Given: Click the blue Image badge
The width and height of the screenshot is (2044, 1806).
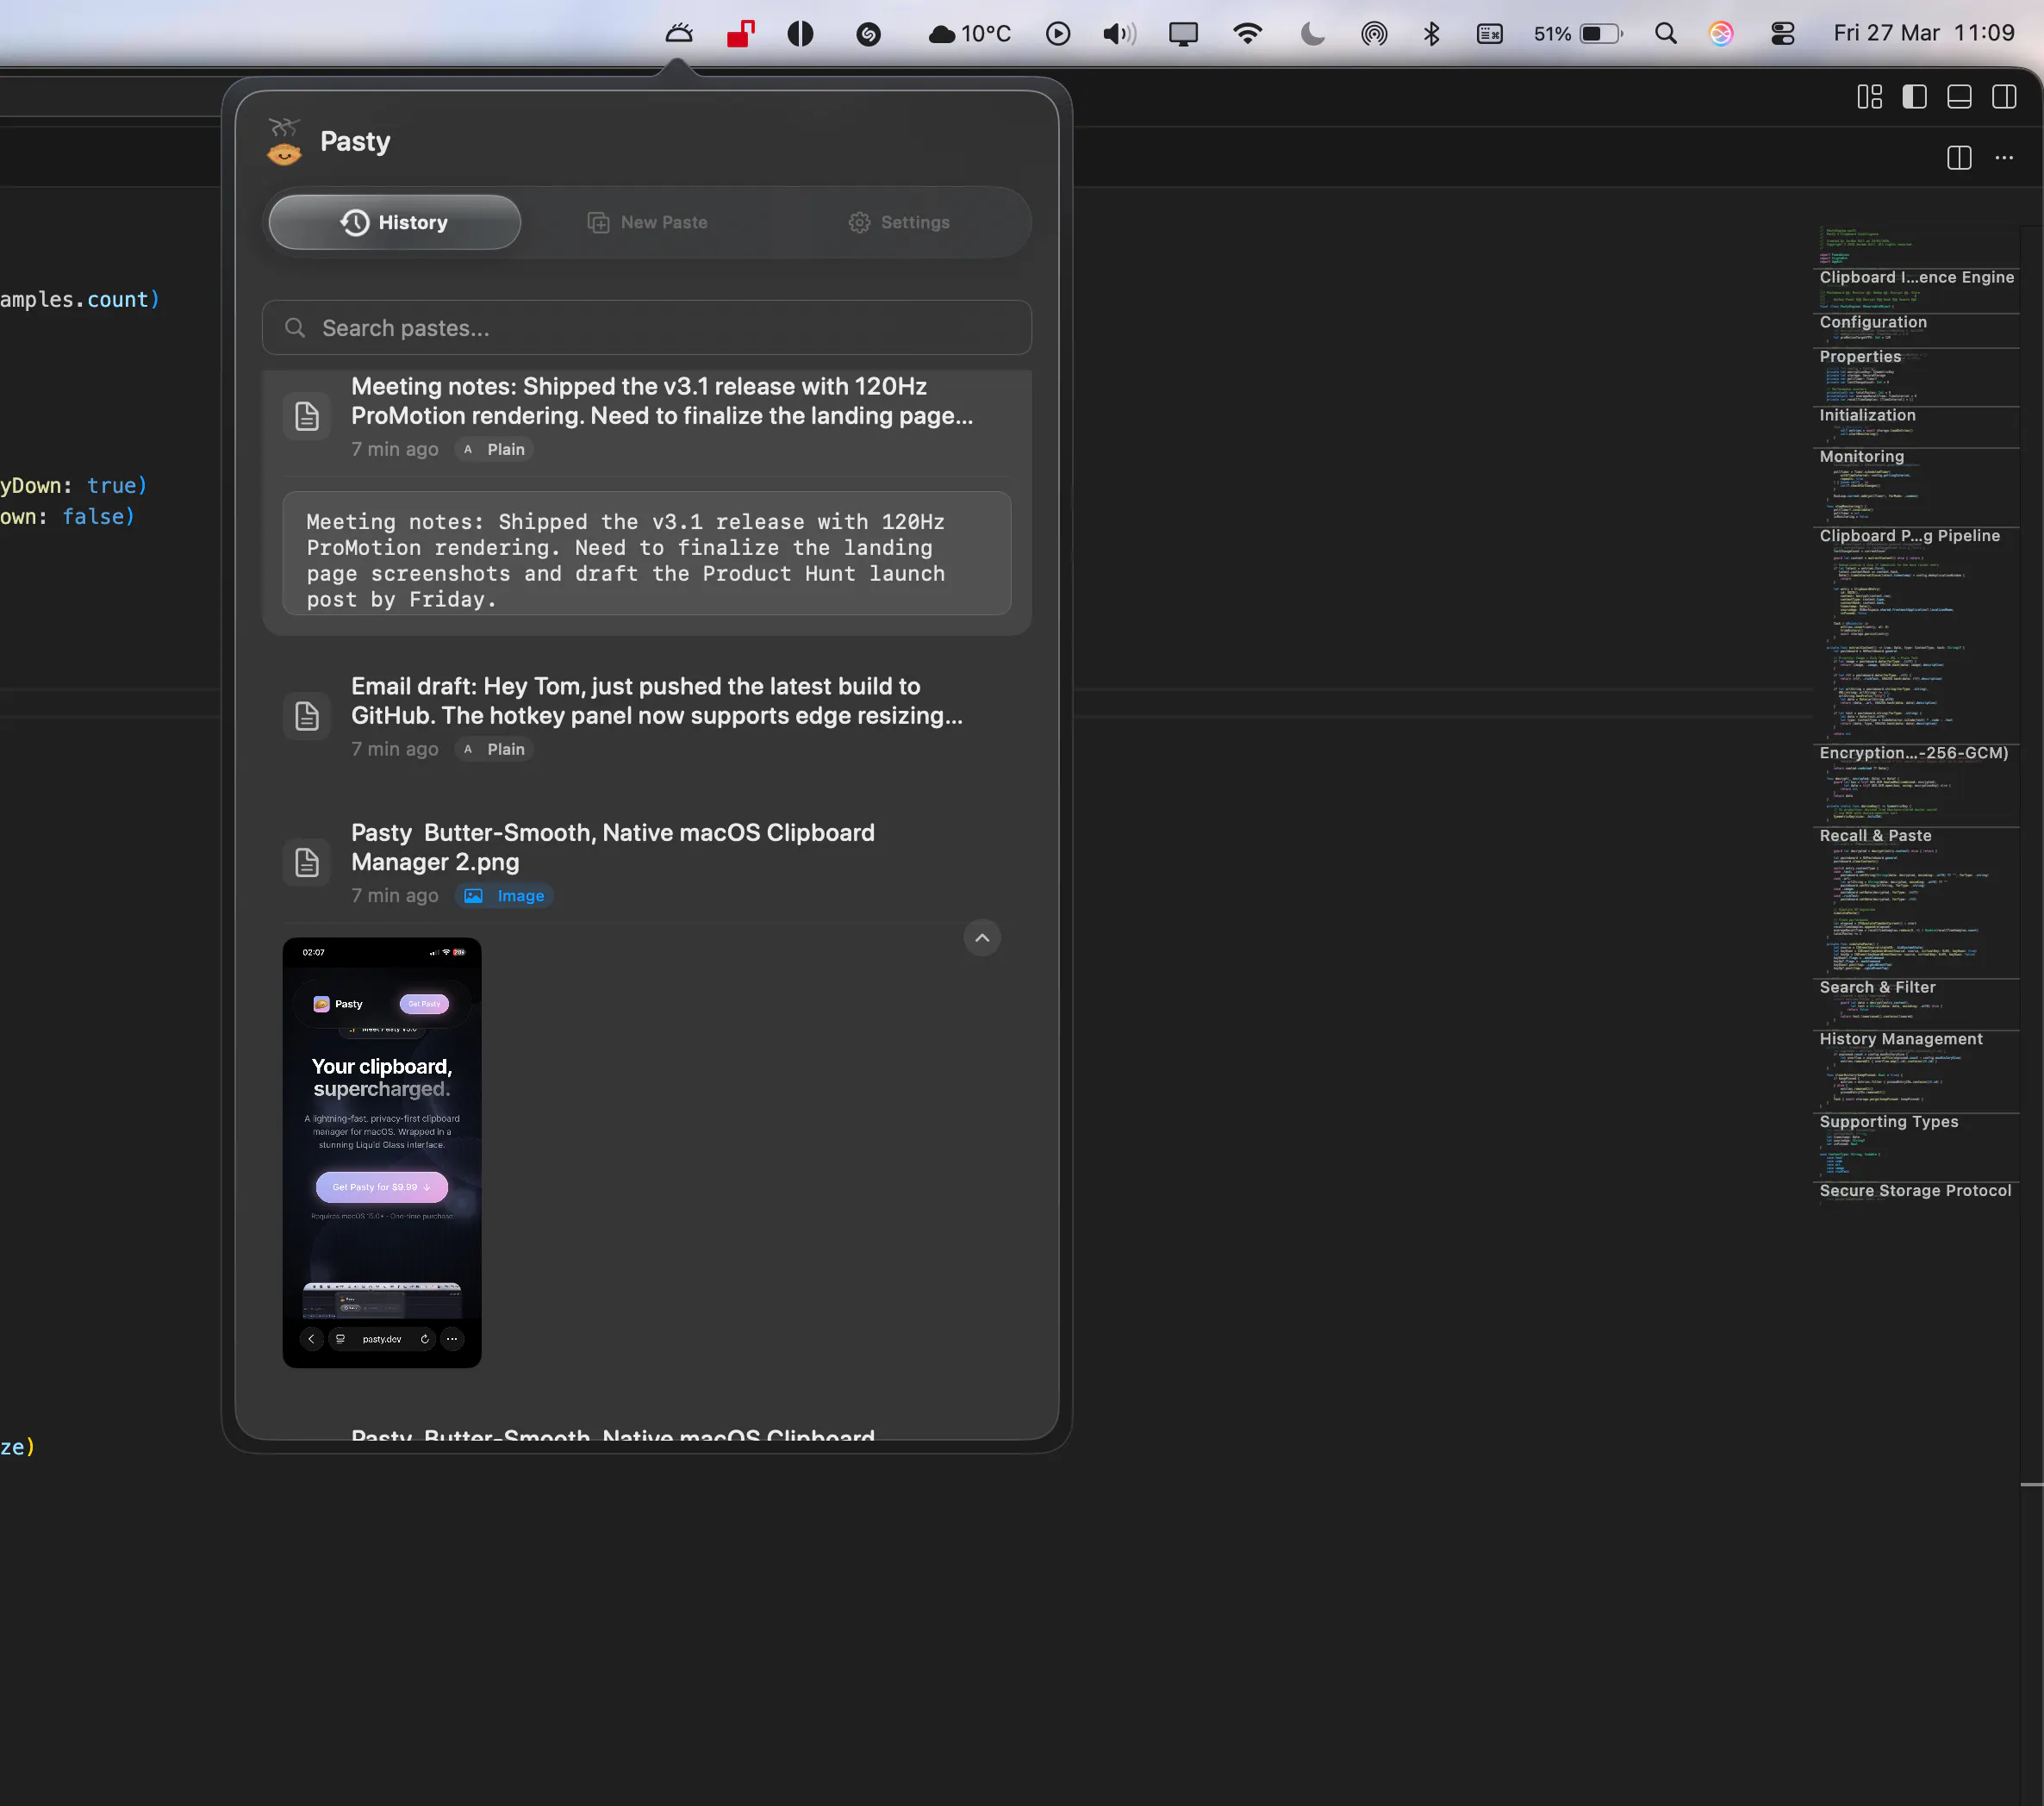Looking at the screenshot, I should point(505,896).
